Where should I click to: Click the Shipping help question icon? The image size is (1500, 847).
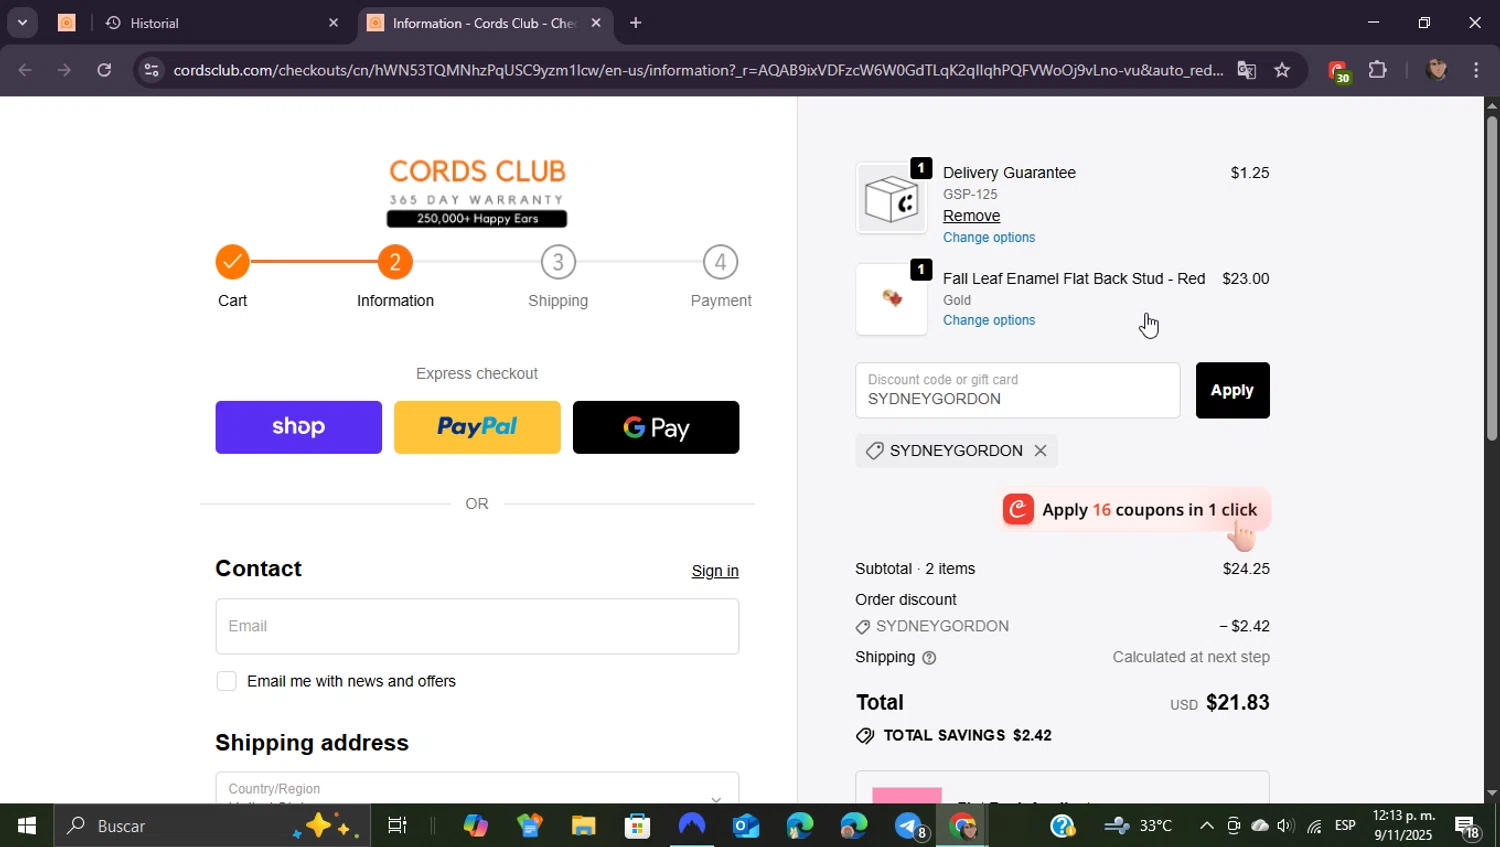tap(929, 658)
